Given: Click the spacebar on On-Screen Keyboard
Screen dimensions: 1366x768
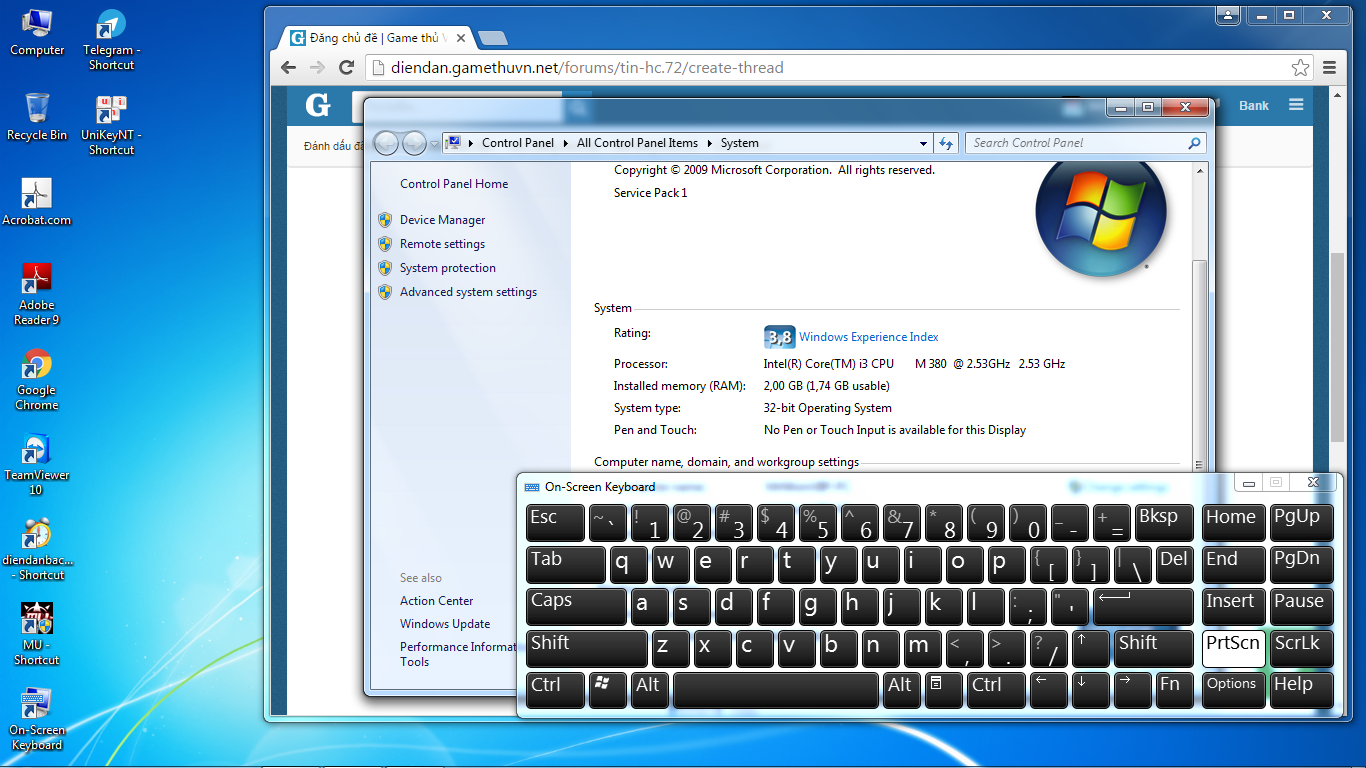Looking at the screenshot, I should point(776,690).
